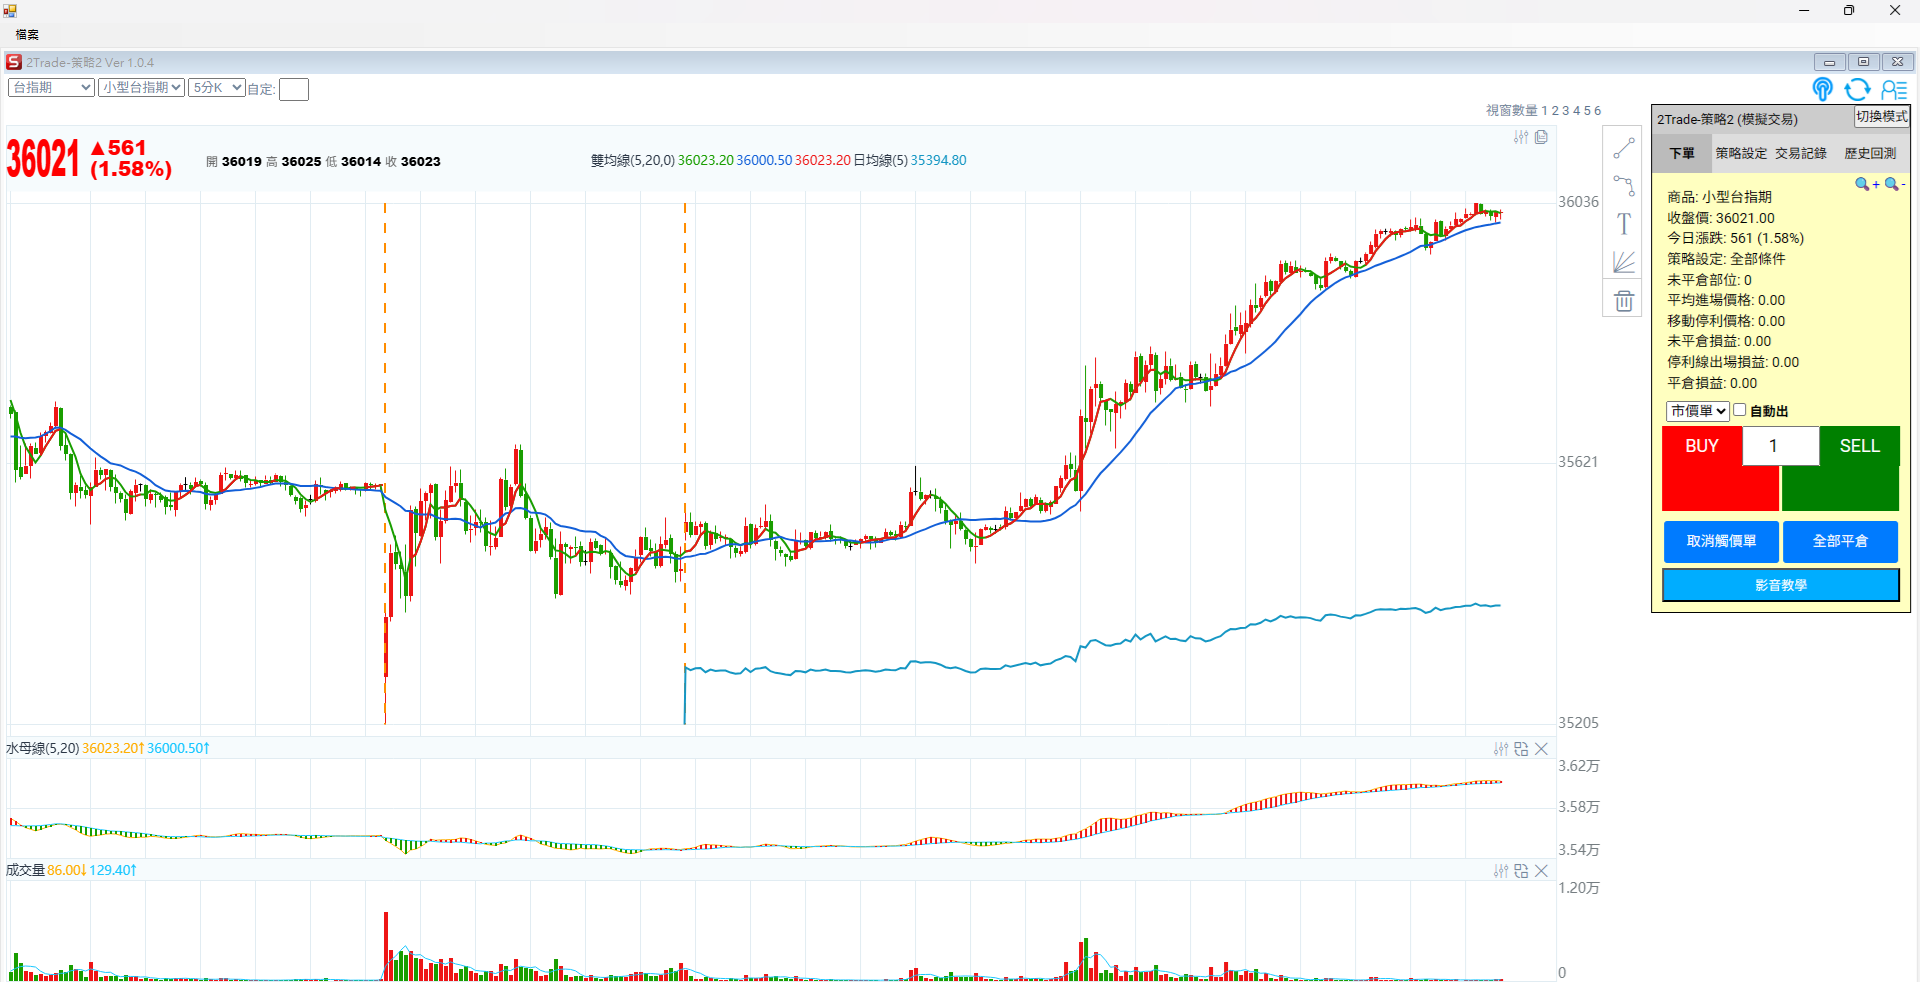The height and width of the screenshot is (982, 1920).
Task: Select the polyline drawing tool
Action: coord(1623,186)
